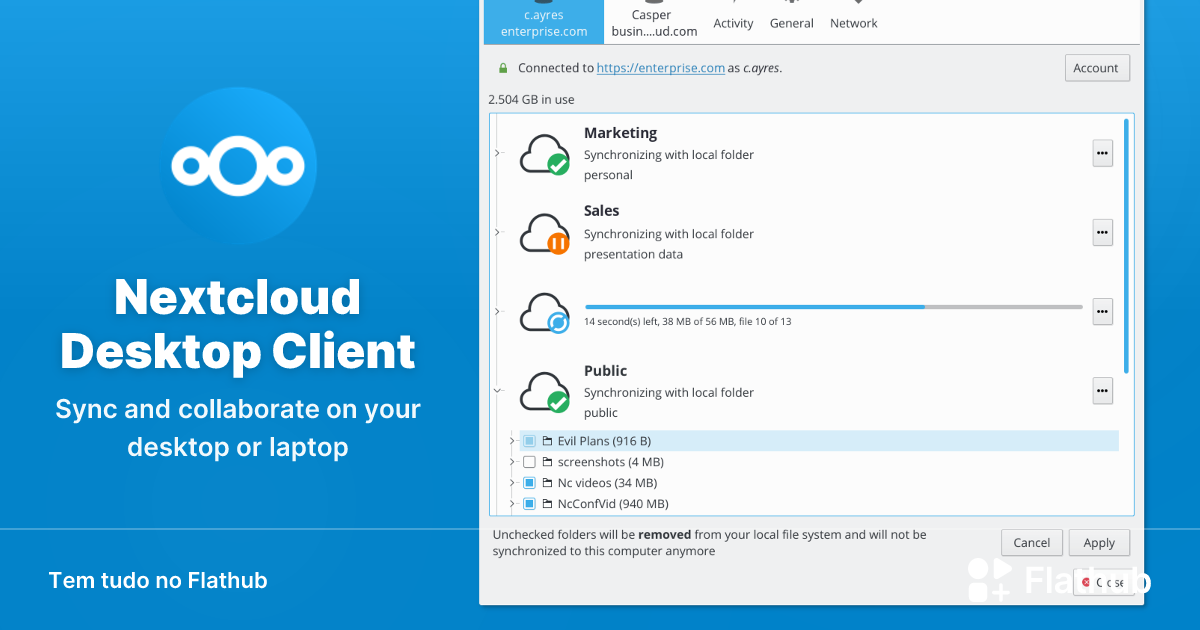Viewport: 1200px width, 630px height.
Task: Open the Account menu button
Action: [x=1097, y=67]
